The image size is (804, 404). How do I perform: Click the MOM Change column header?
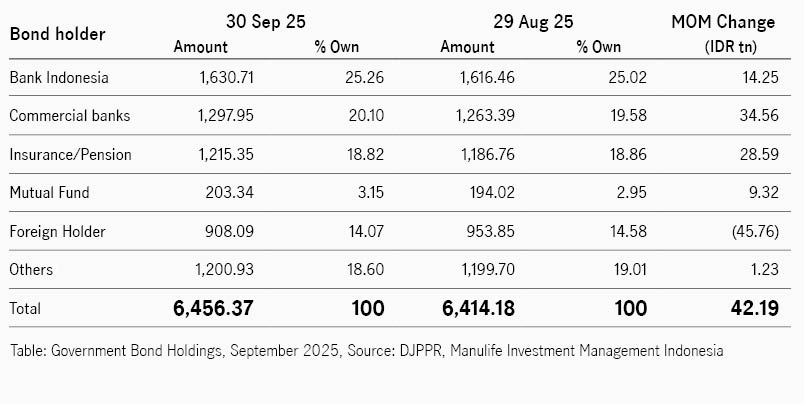click(735, 21)
